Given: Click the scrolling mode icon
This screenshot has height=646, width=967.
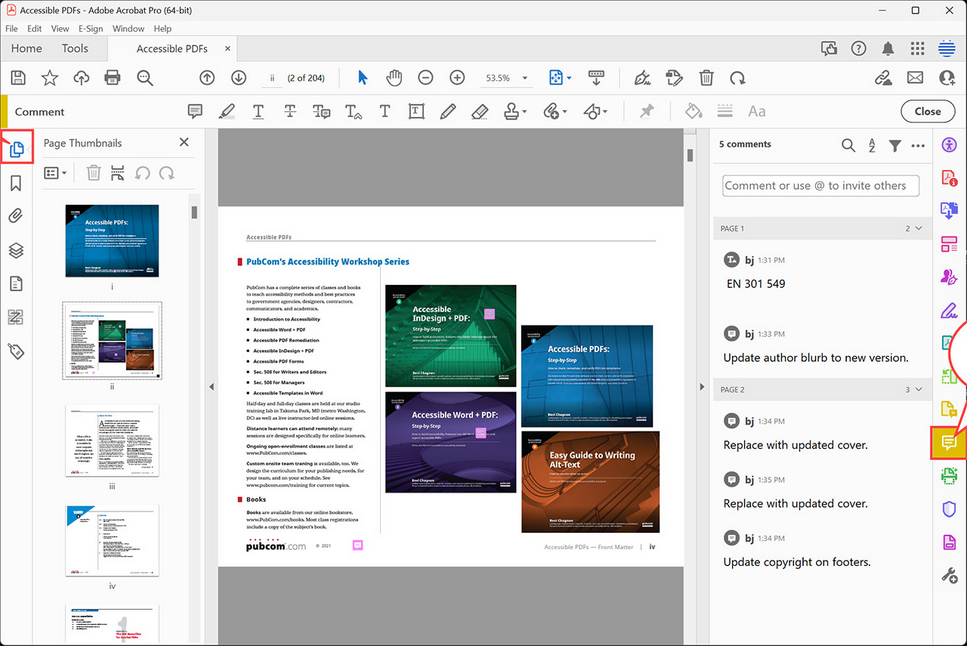Looking at the screenshot, I should 596,78.
